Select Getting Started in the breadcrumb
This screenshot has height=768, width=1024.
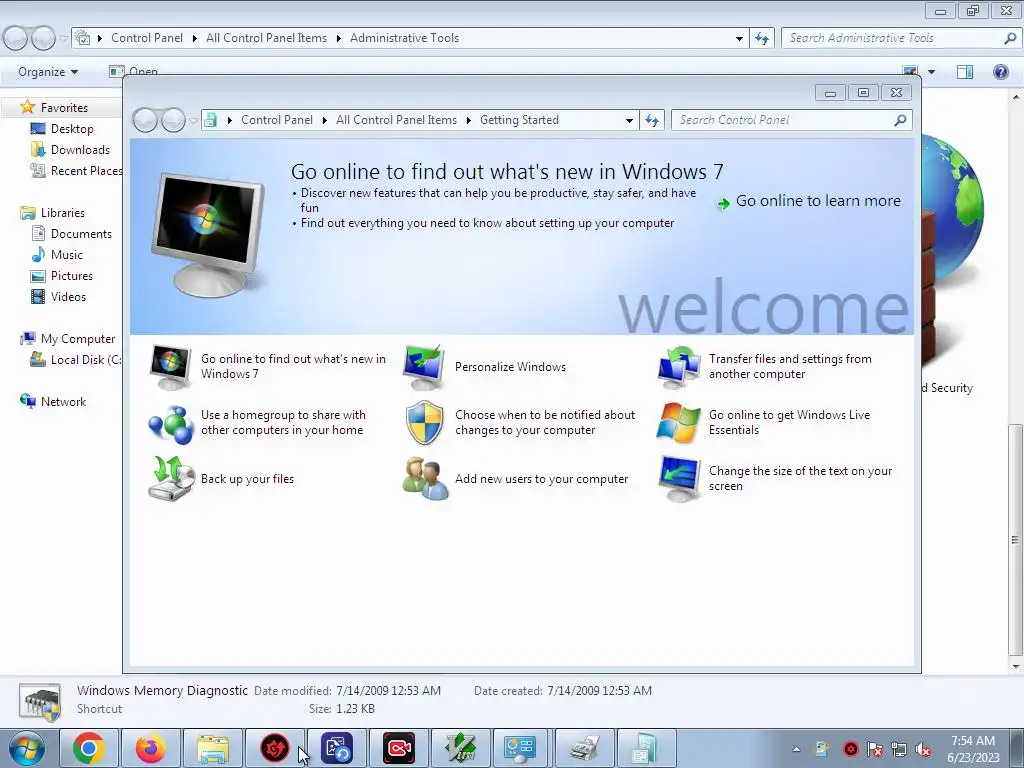tap(519, 120)
